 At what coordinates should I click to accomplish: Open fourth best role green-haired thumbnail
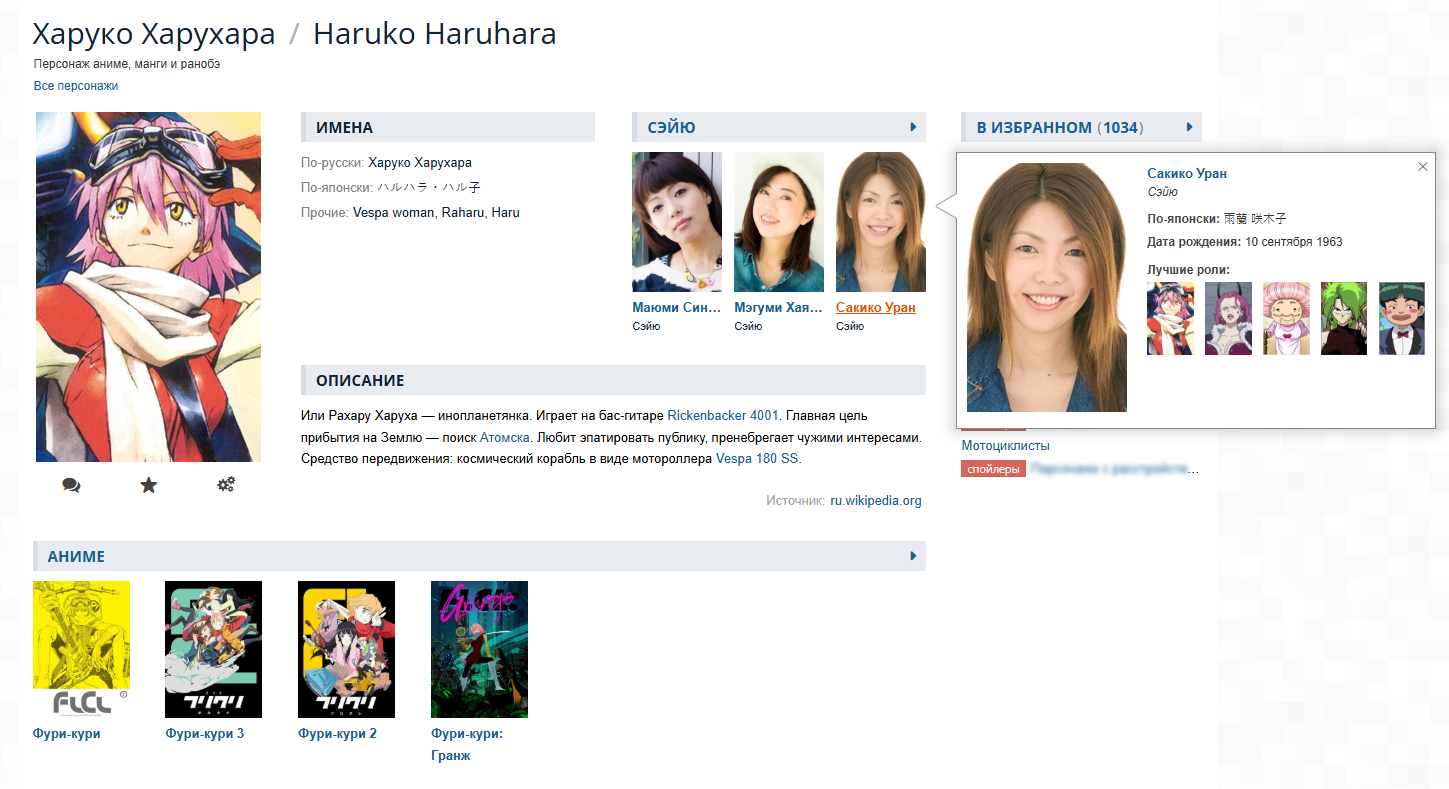pyautogui.click(x=1344, y=318)
